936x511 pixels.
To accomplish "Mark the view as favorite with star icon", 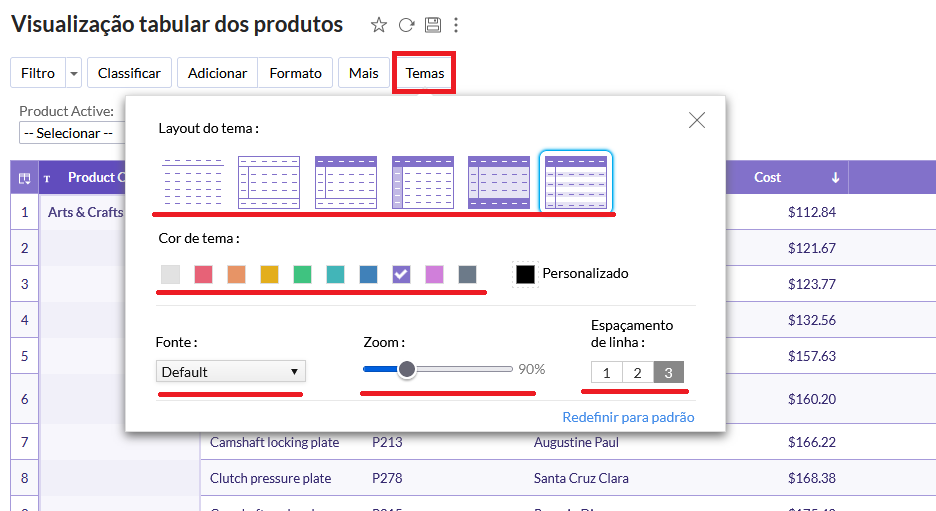I will [x=378, y=25].
